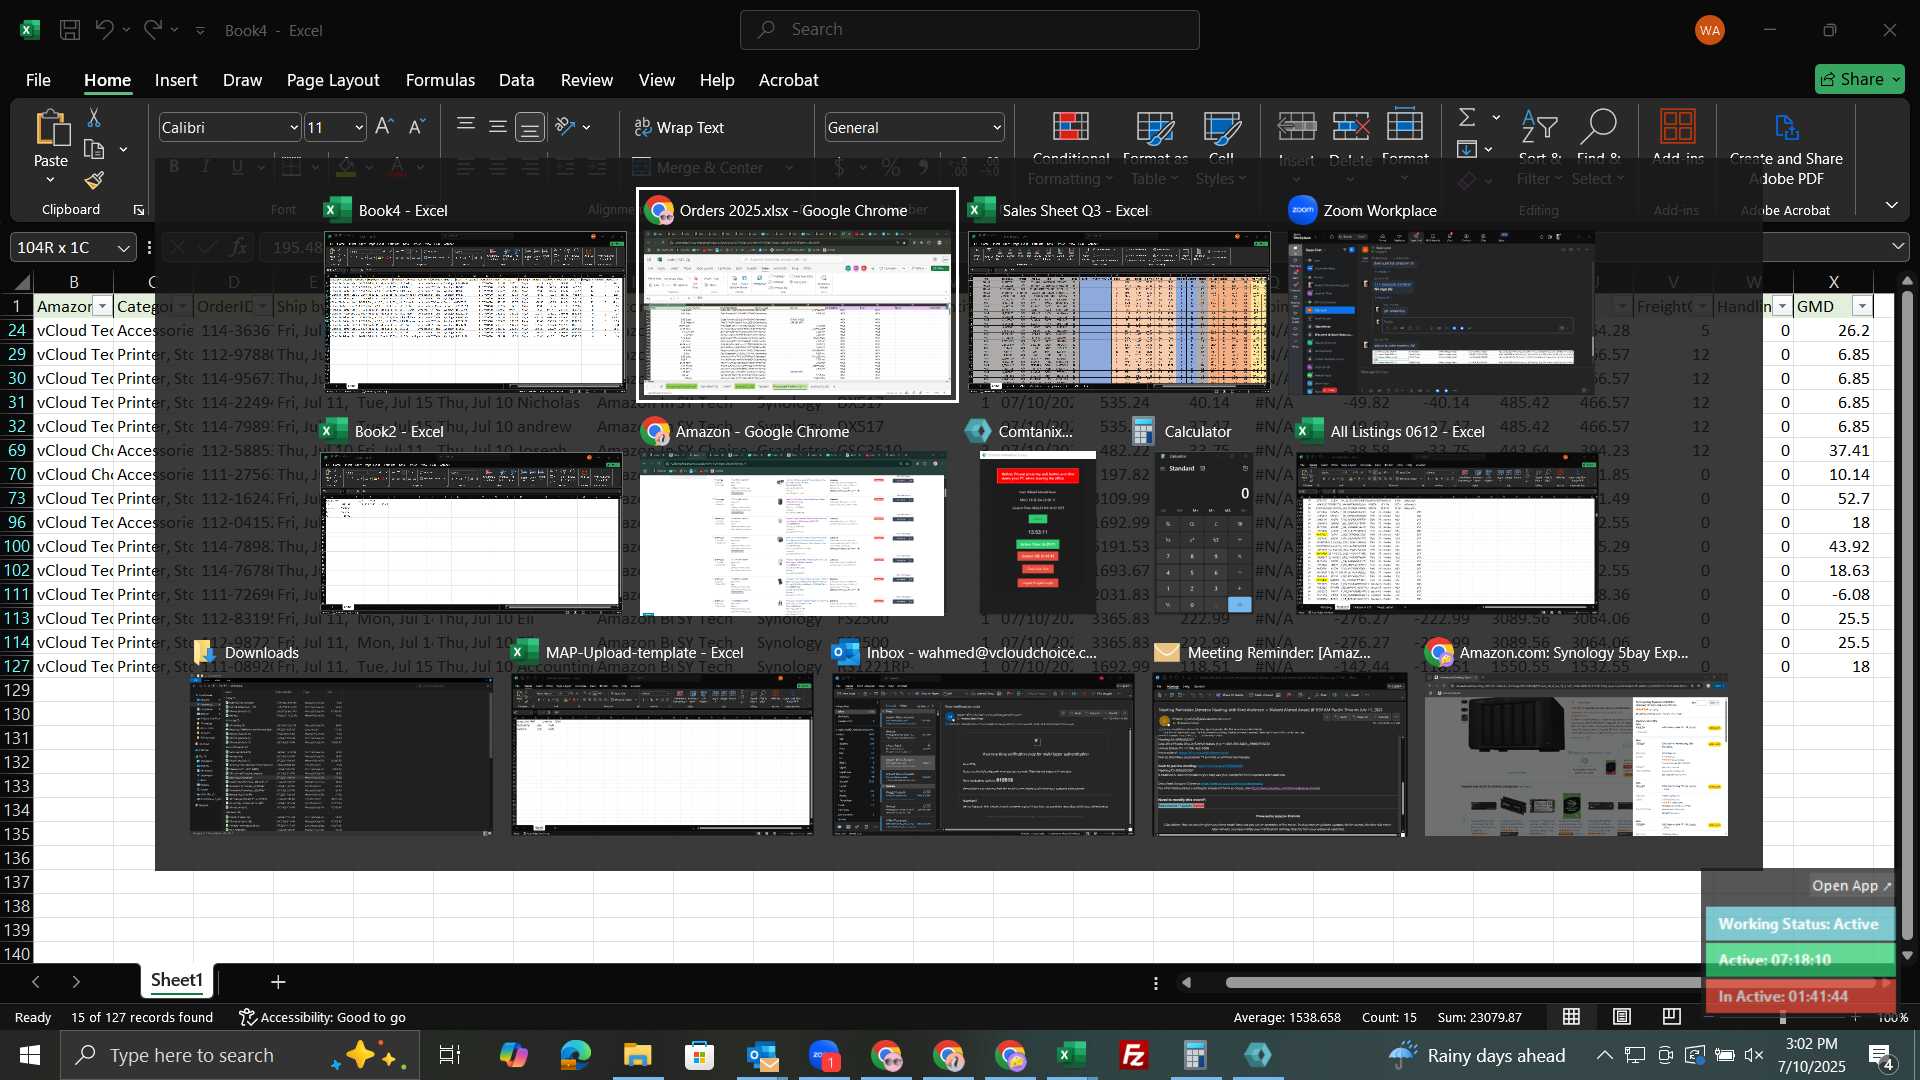This screenshot has width=1920, height=1080.
Task: Open FileZilla from the taskbar
Action: [1133, 1055]
